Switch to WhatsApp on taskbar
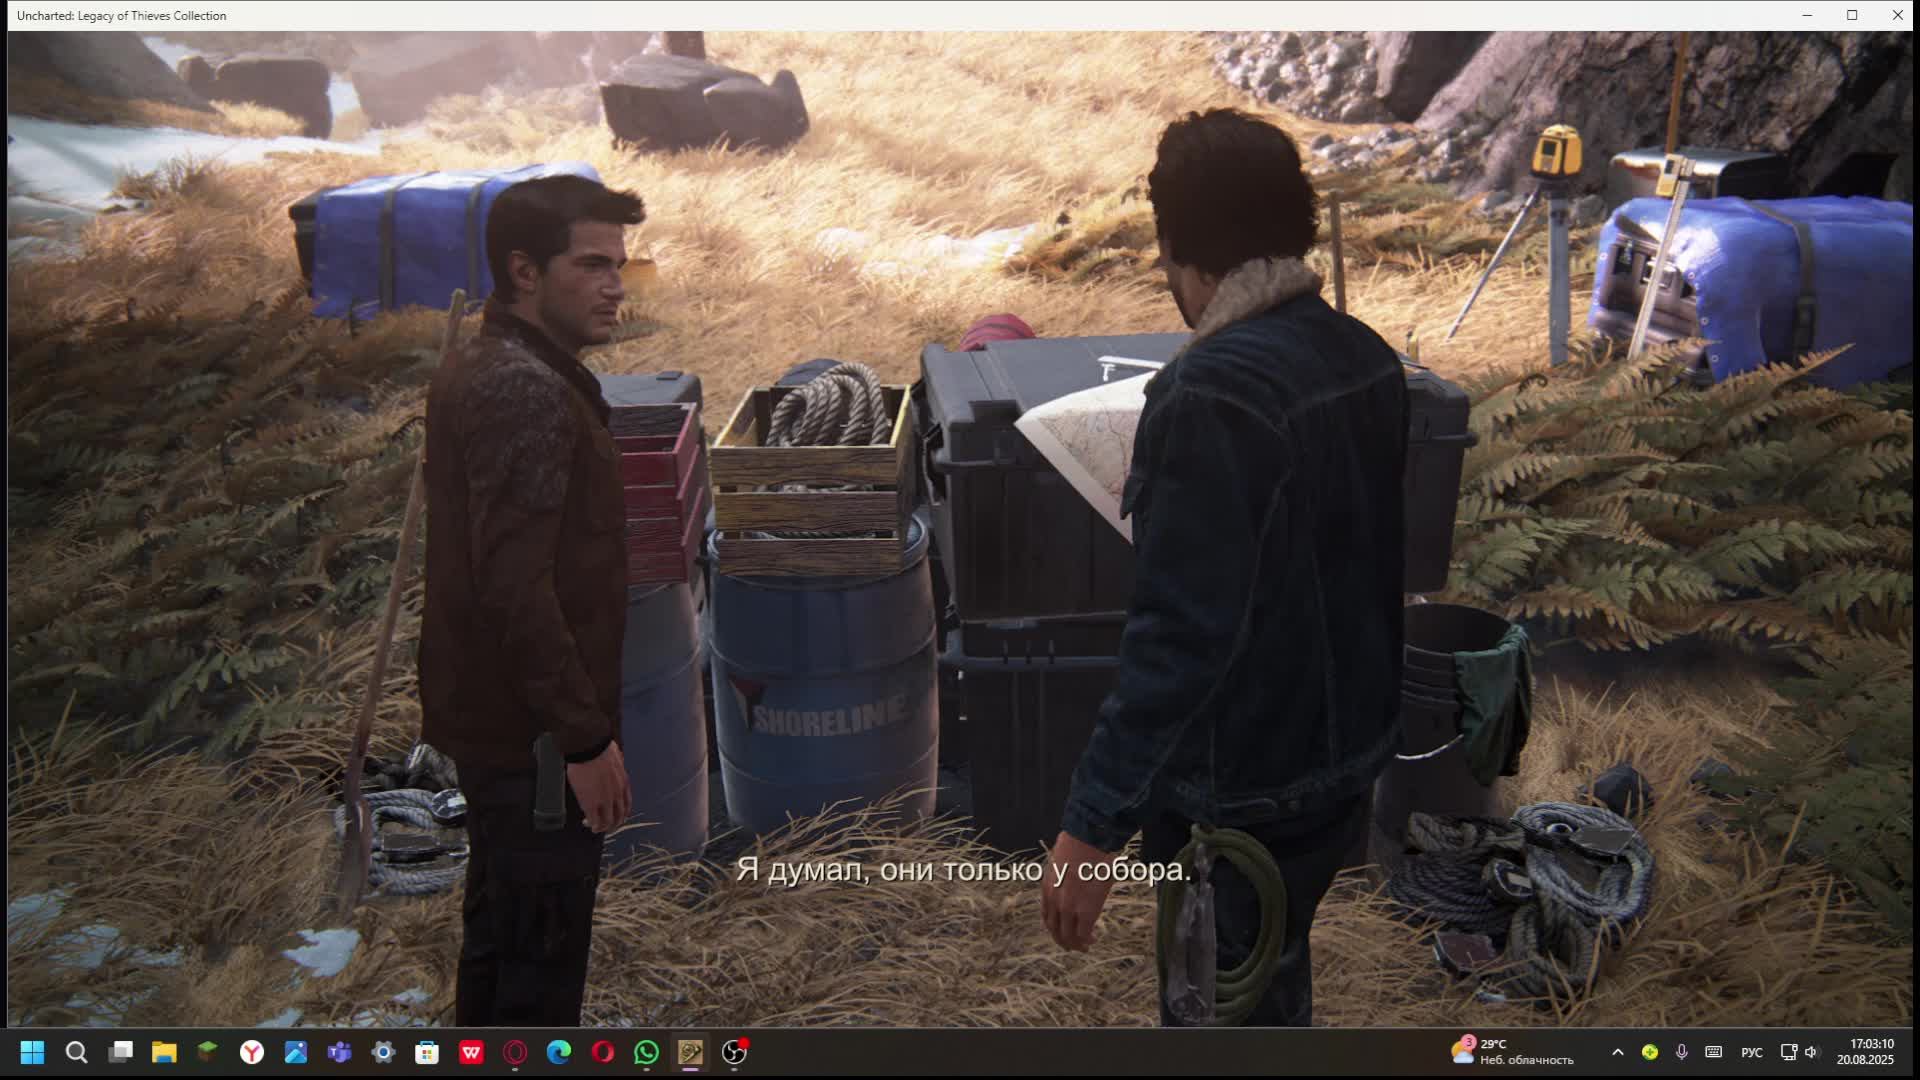The width and height of the screenshot is (1920, 1080). point(646,1052)
